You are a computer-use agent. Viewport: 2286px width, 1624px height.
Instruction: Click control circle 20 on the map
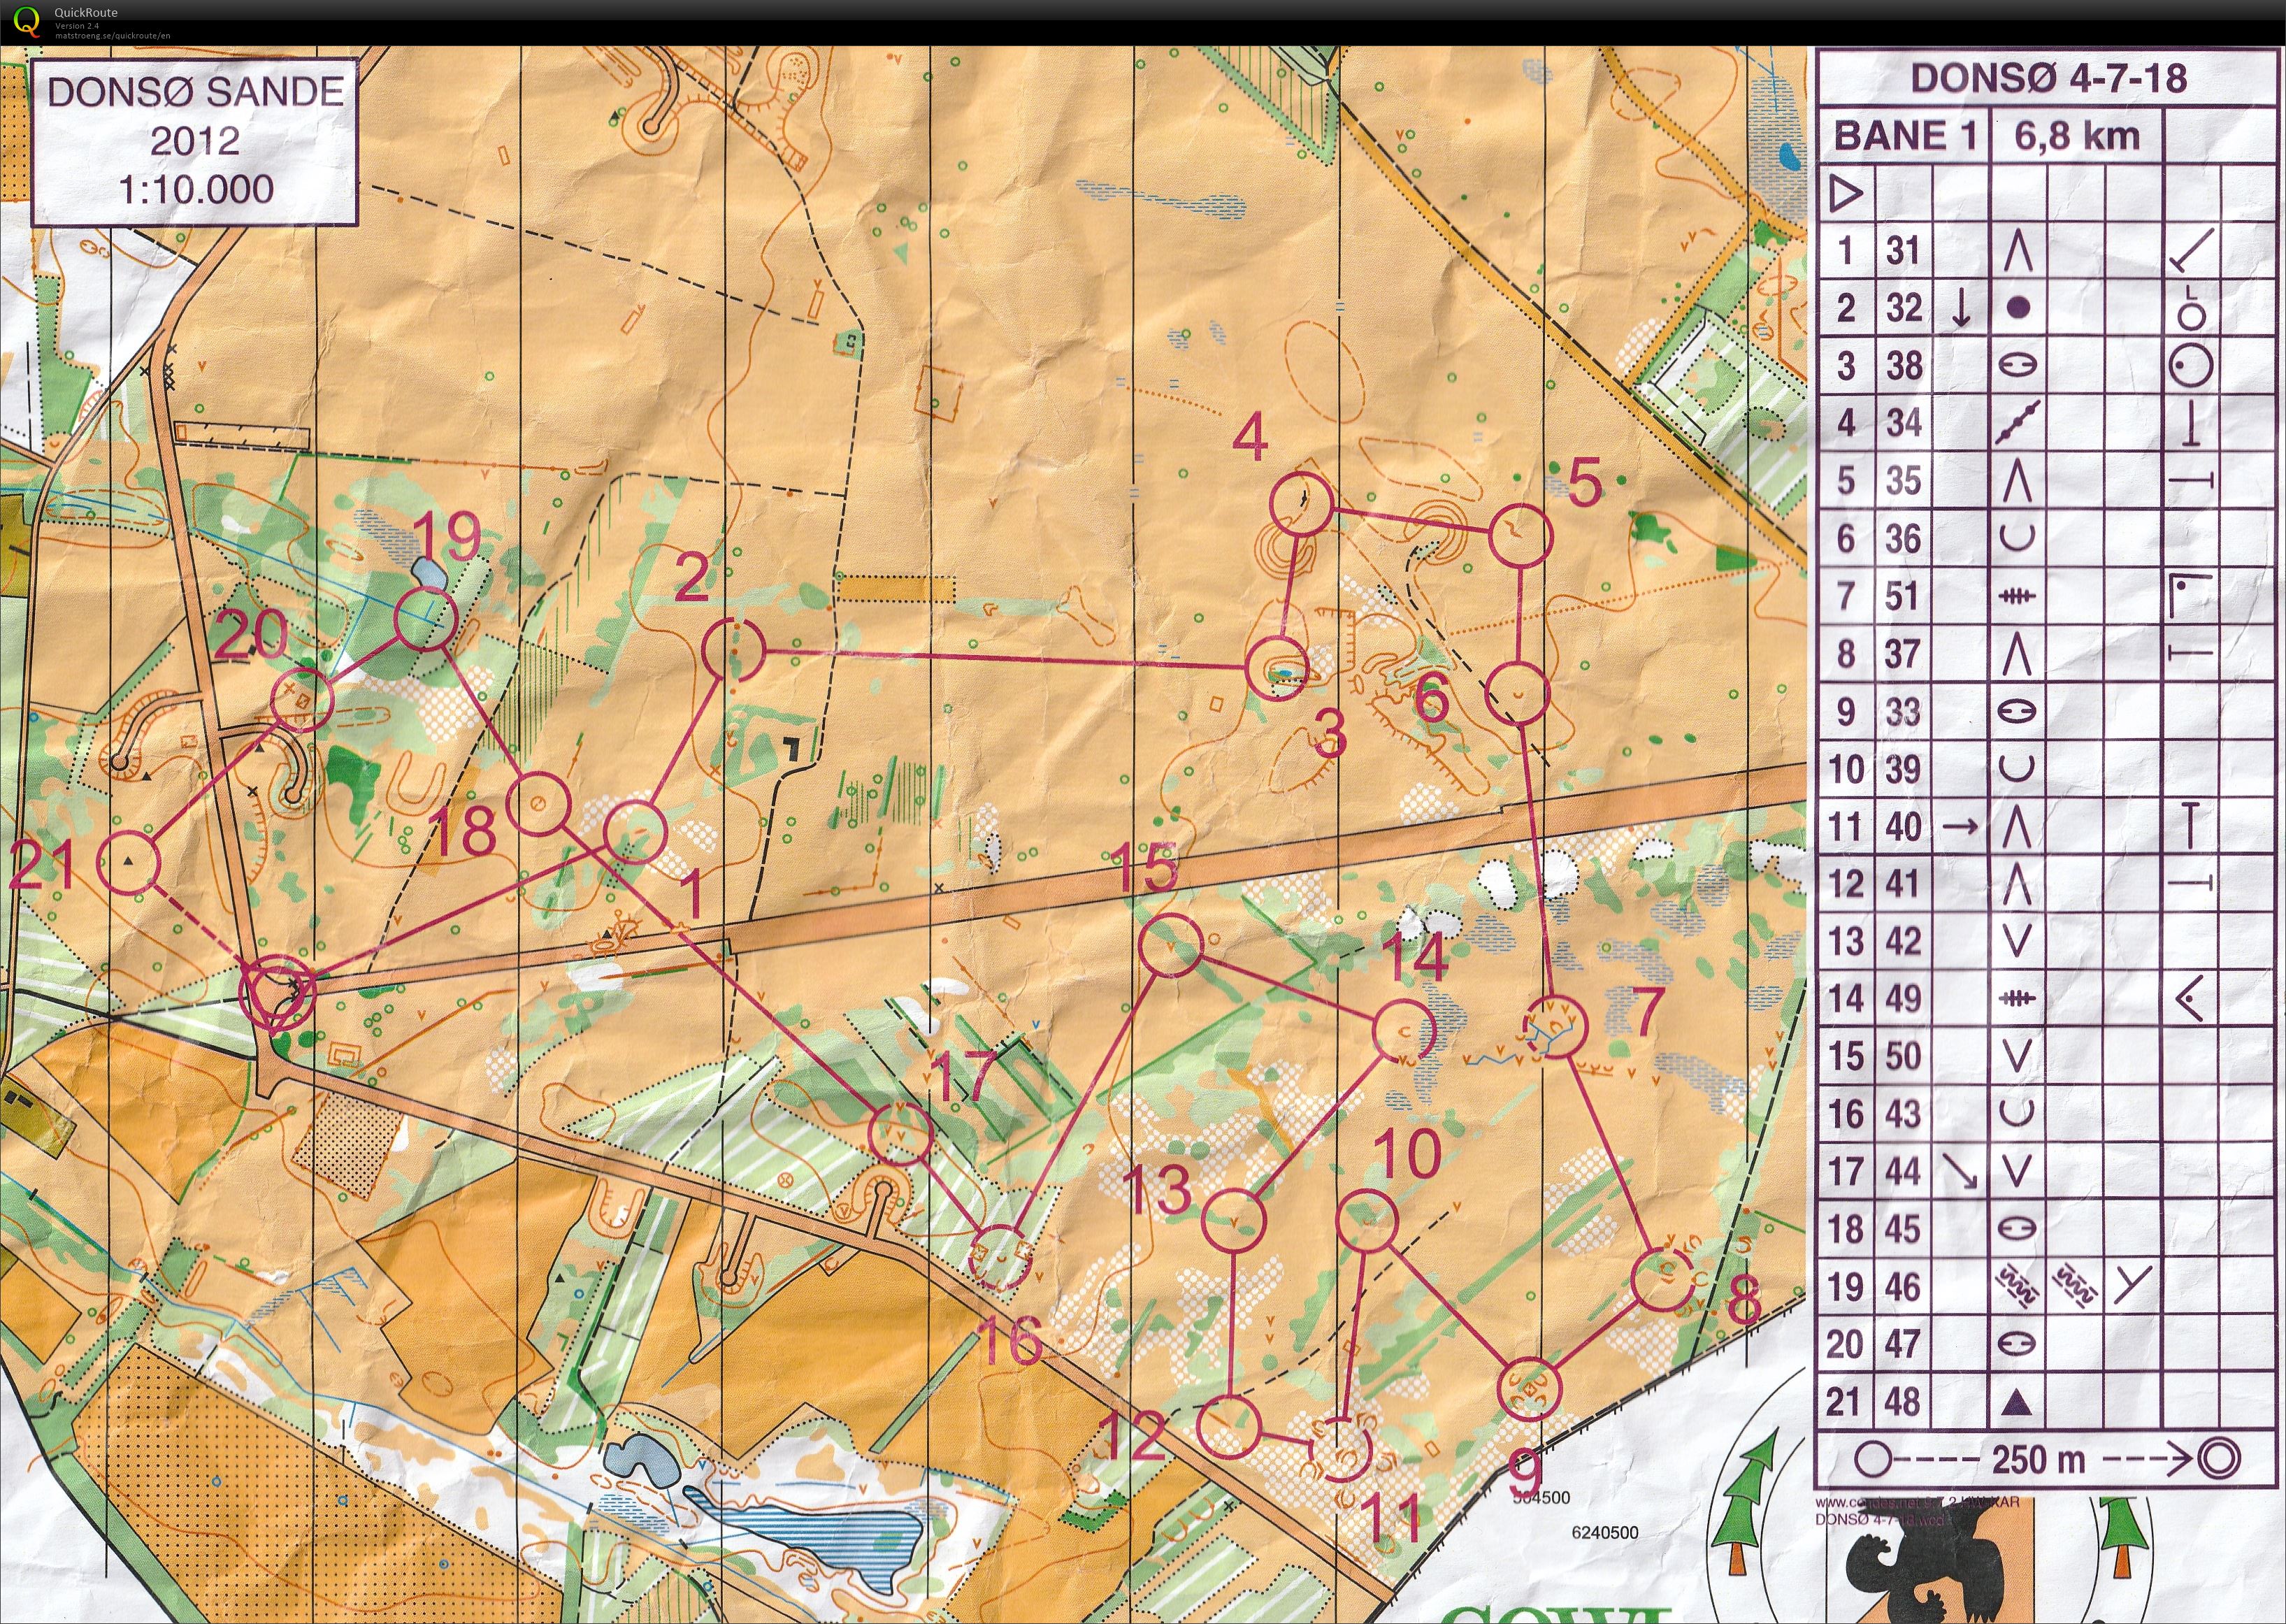(302, 700)
